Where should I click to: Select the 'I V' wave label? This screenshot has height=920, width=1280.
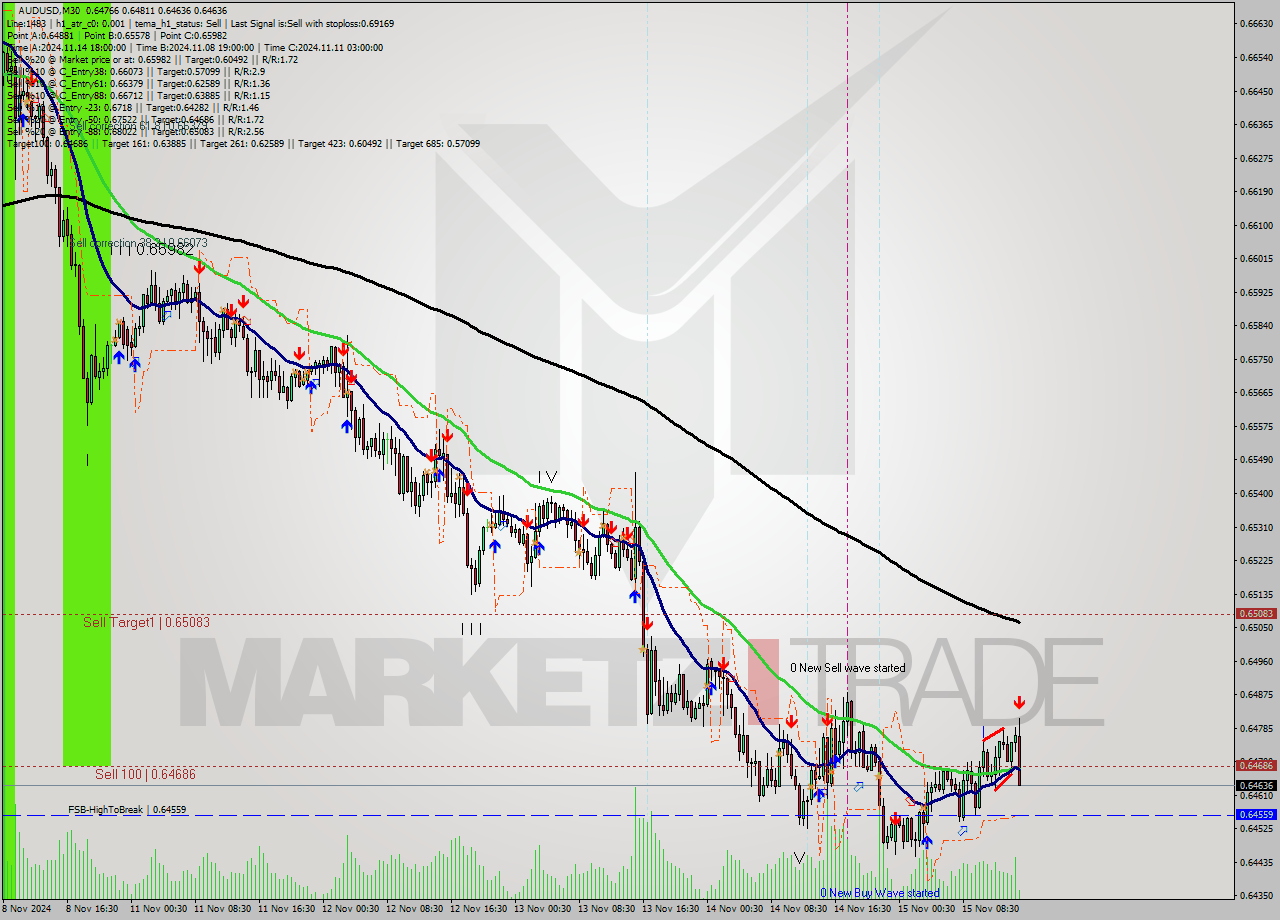point(547,477)
